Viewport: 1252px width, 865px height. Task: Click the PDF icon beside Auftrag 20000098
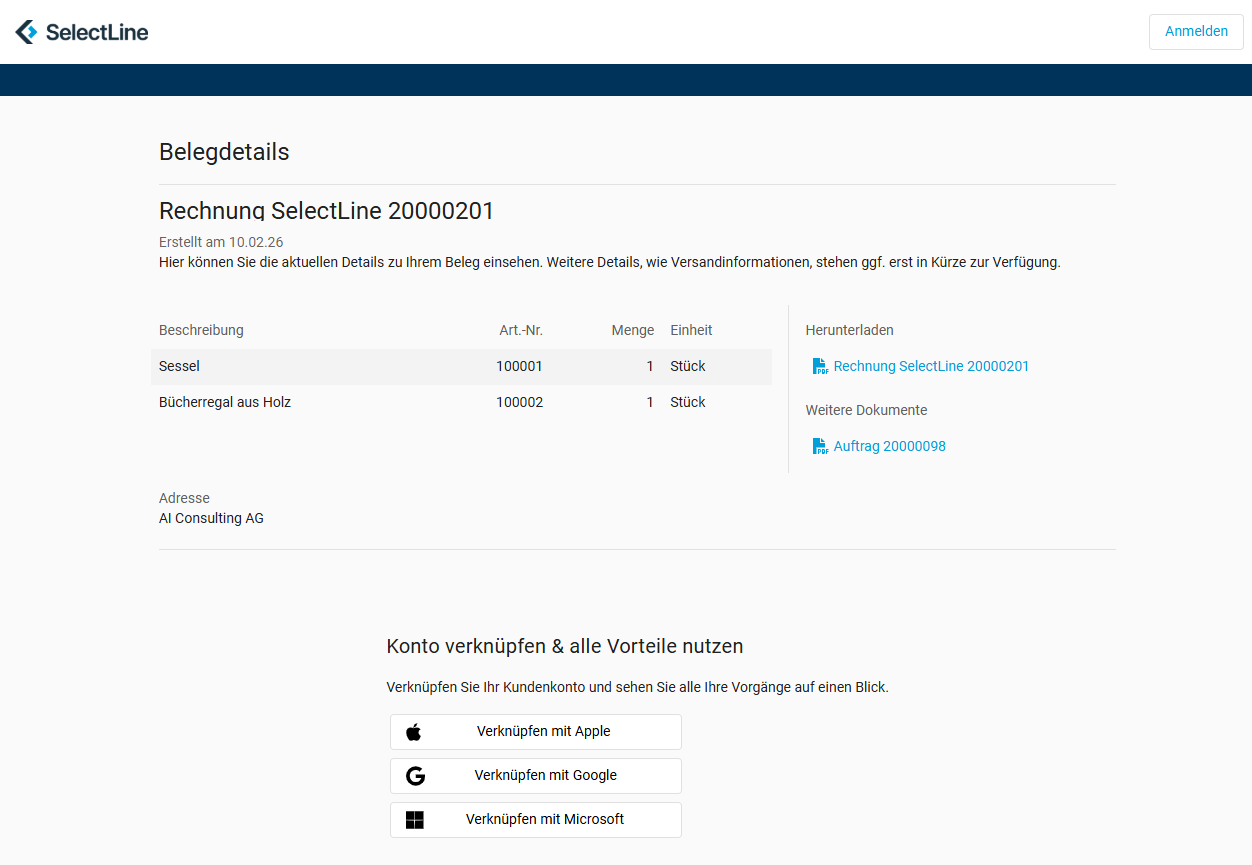[820, 447]
